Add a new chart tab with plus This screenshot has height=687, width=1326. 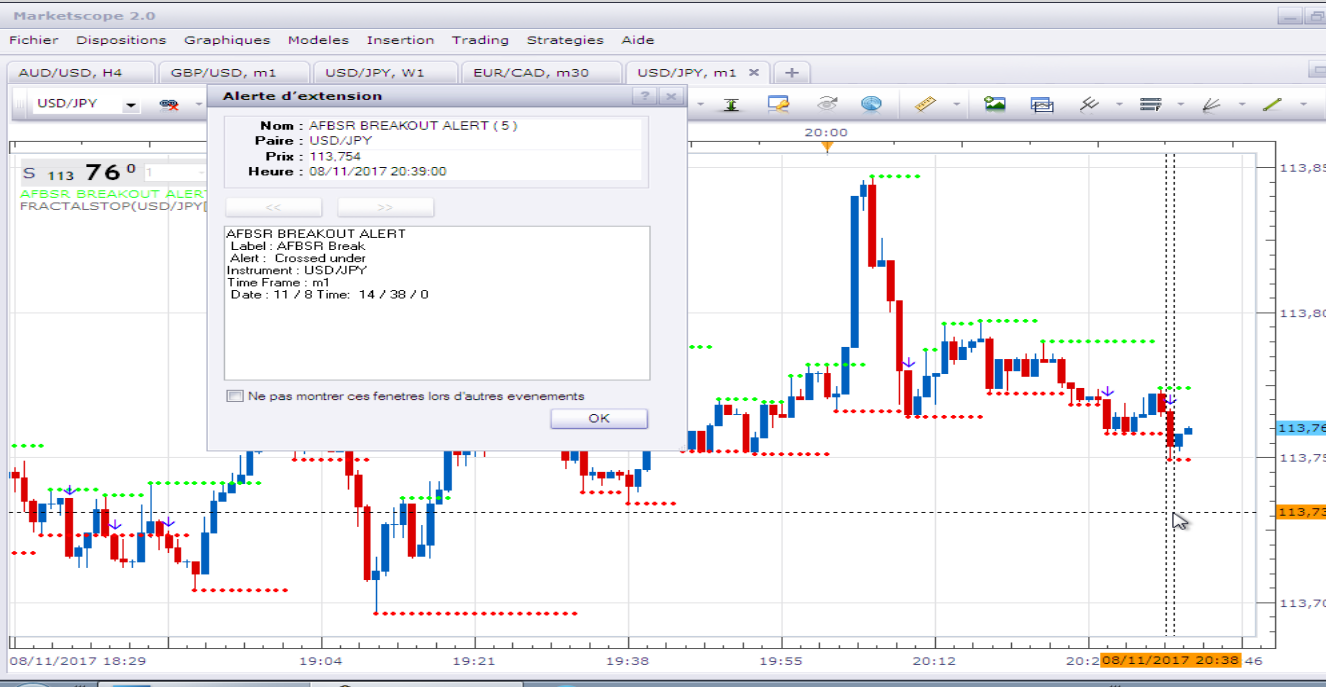tap(791, 72)
